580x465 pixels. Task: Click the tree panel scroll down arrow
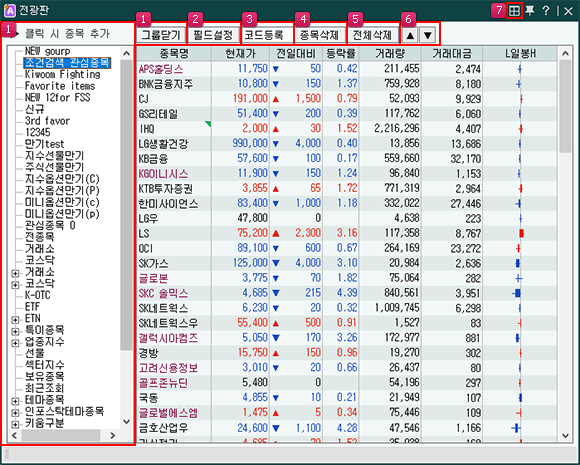pos(127,422)
